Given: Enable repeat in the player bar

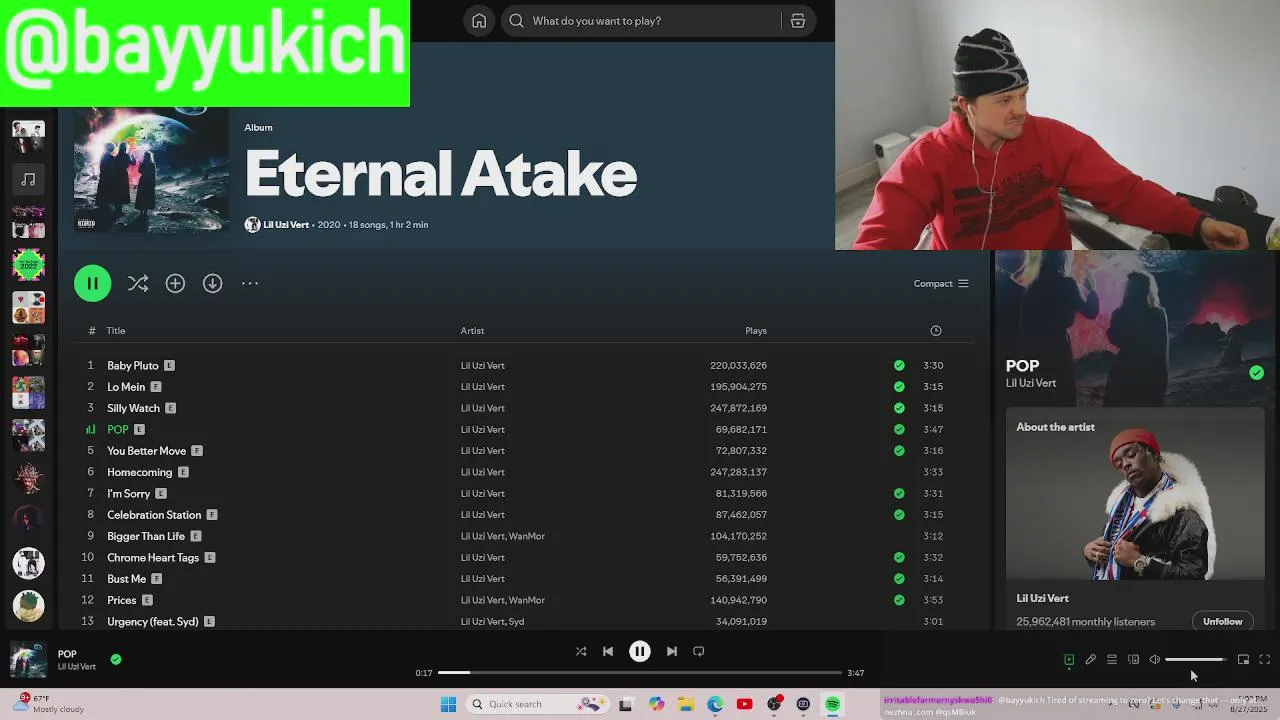Looking at the screenshot, I should 699,652.
